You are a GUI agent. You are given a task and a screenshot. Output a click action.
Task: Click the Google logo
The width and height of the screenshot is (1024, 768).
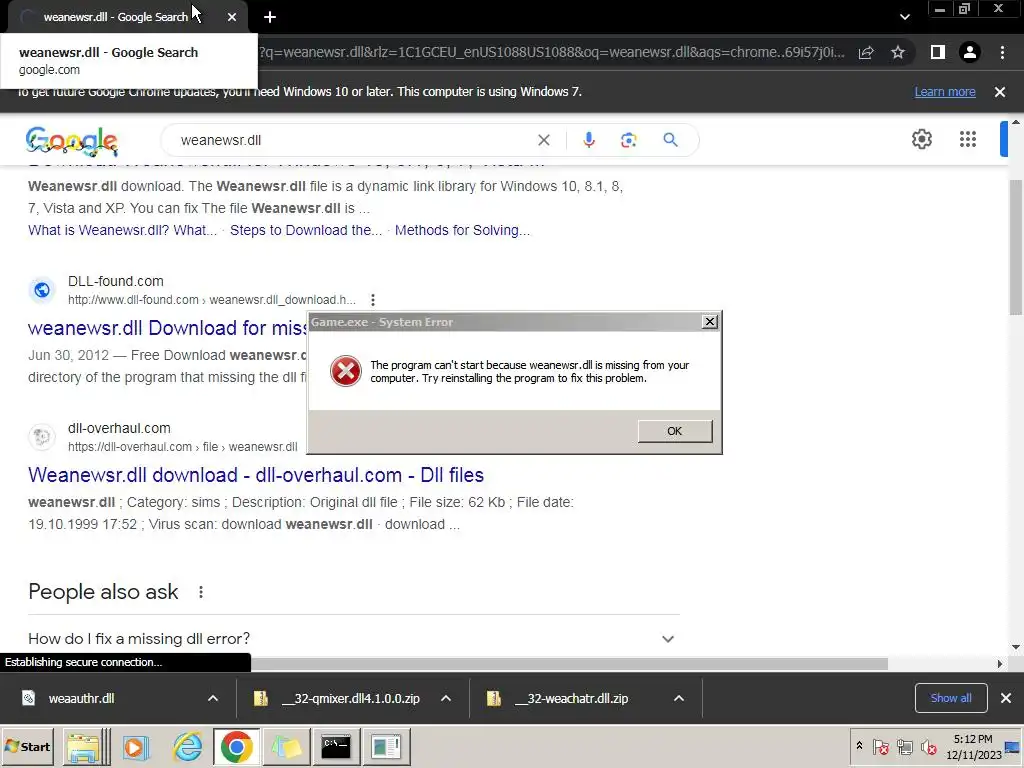pos(72,140)
